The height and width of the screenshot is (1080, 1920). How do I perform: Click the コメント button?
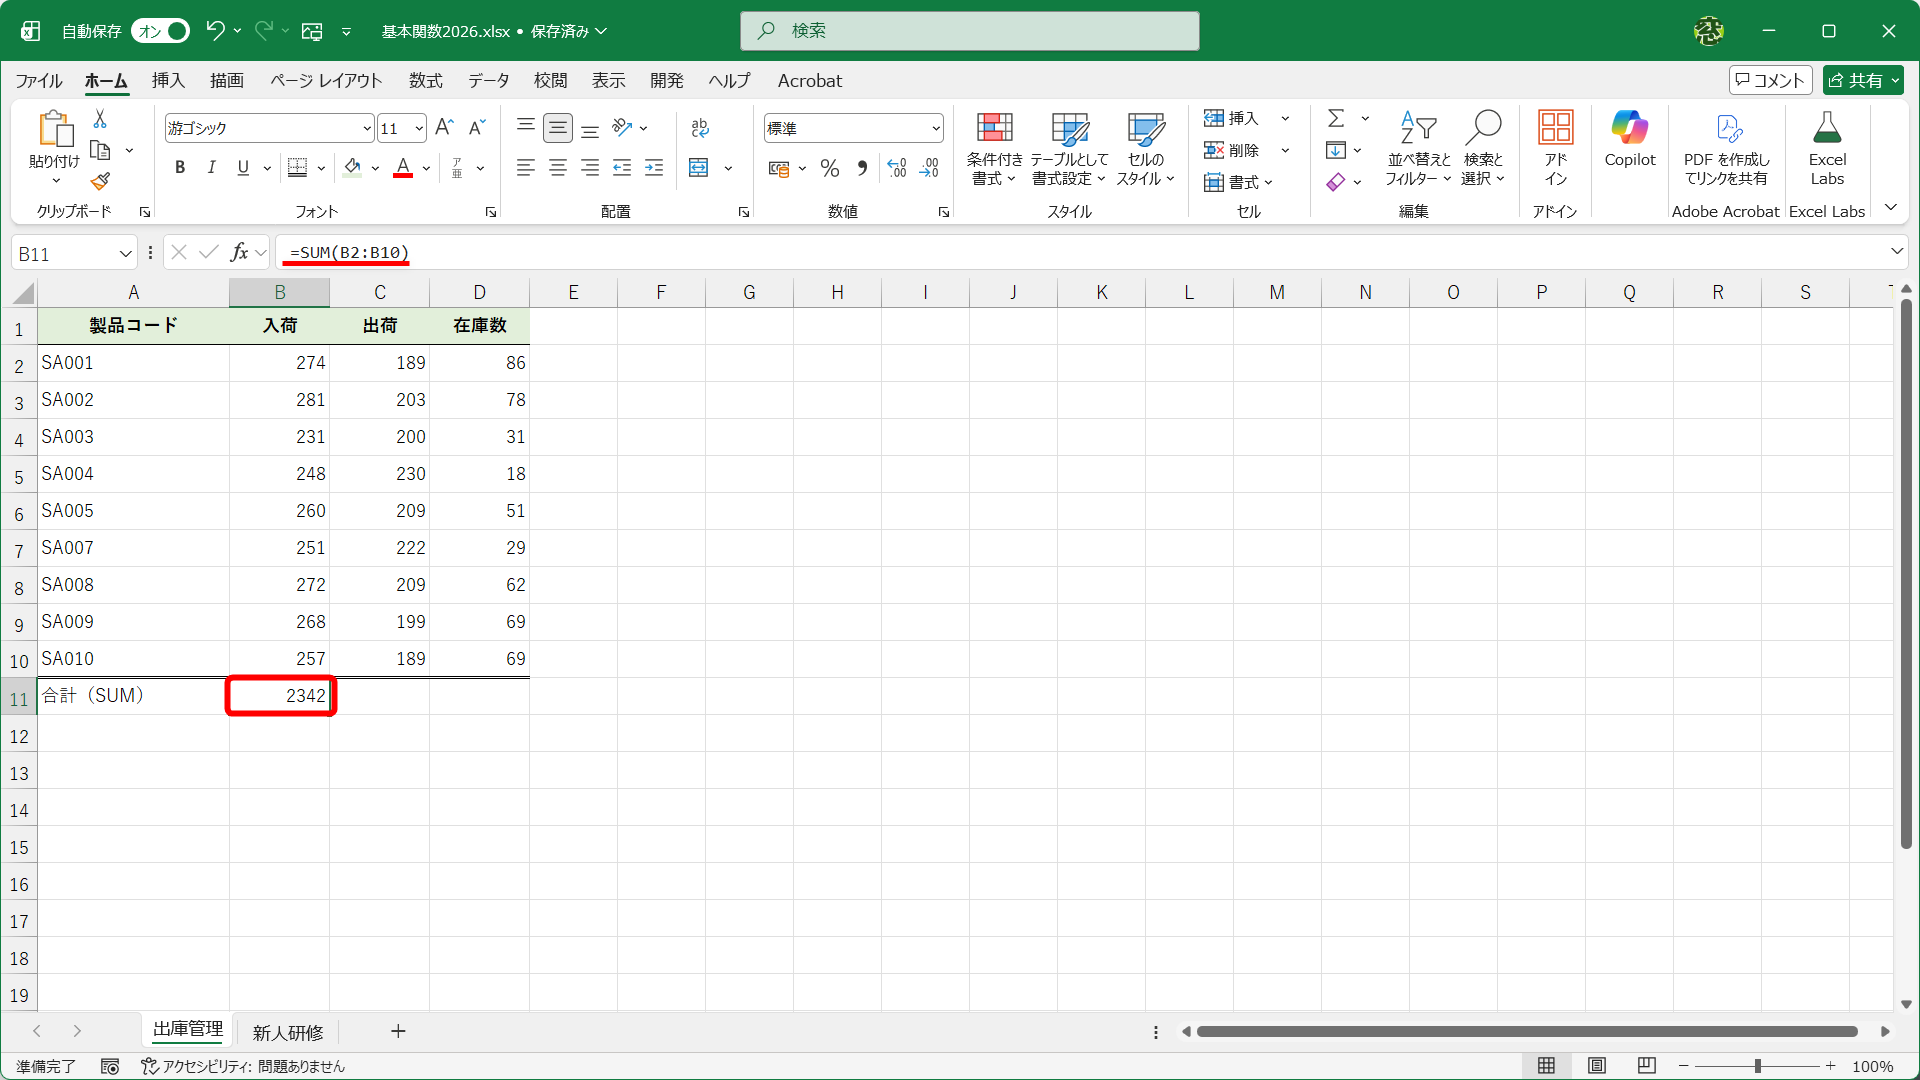click(1770, 80)
